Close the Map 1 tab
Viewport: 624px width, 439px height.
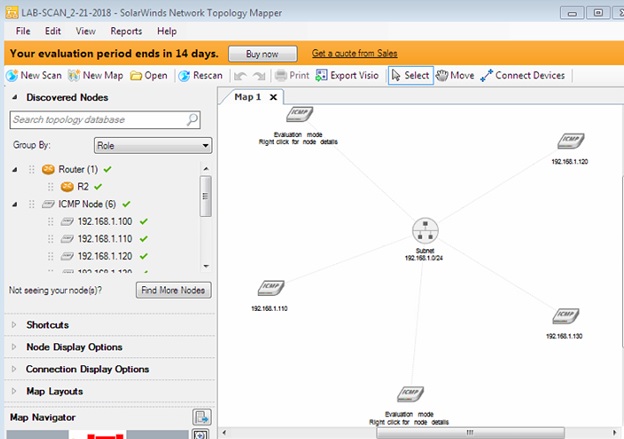273,97
